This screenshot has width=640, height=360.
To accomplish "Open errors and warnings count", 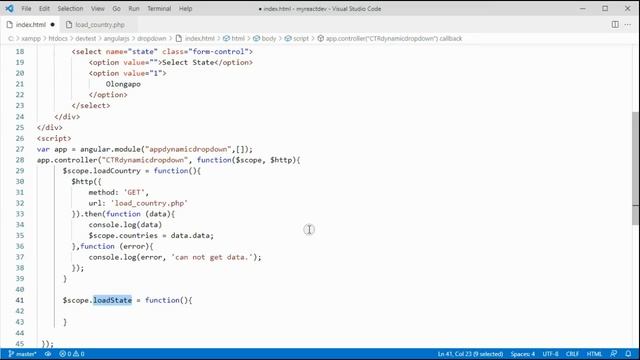I will click(72, 354).
